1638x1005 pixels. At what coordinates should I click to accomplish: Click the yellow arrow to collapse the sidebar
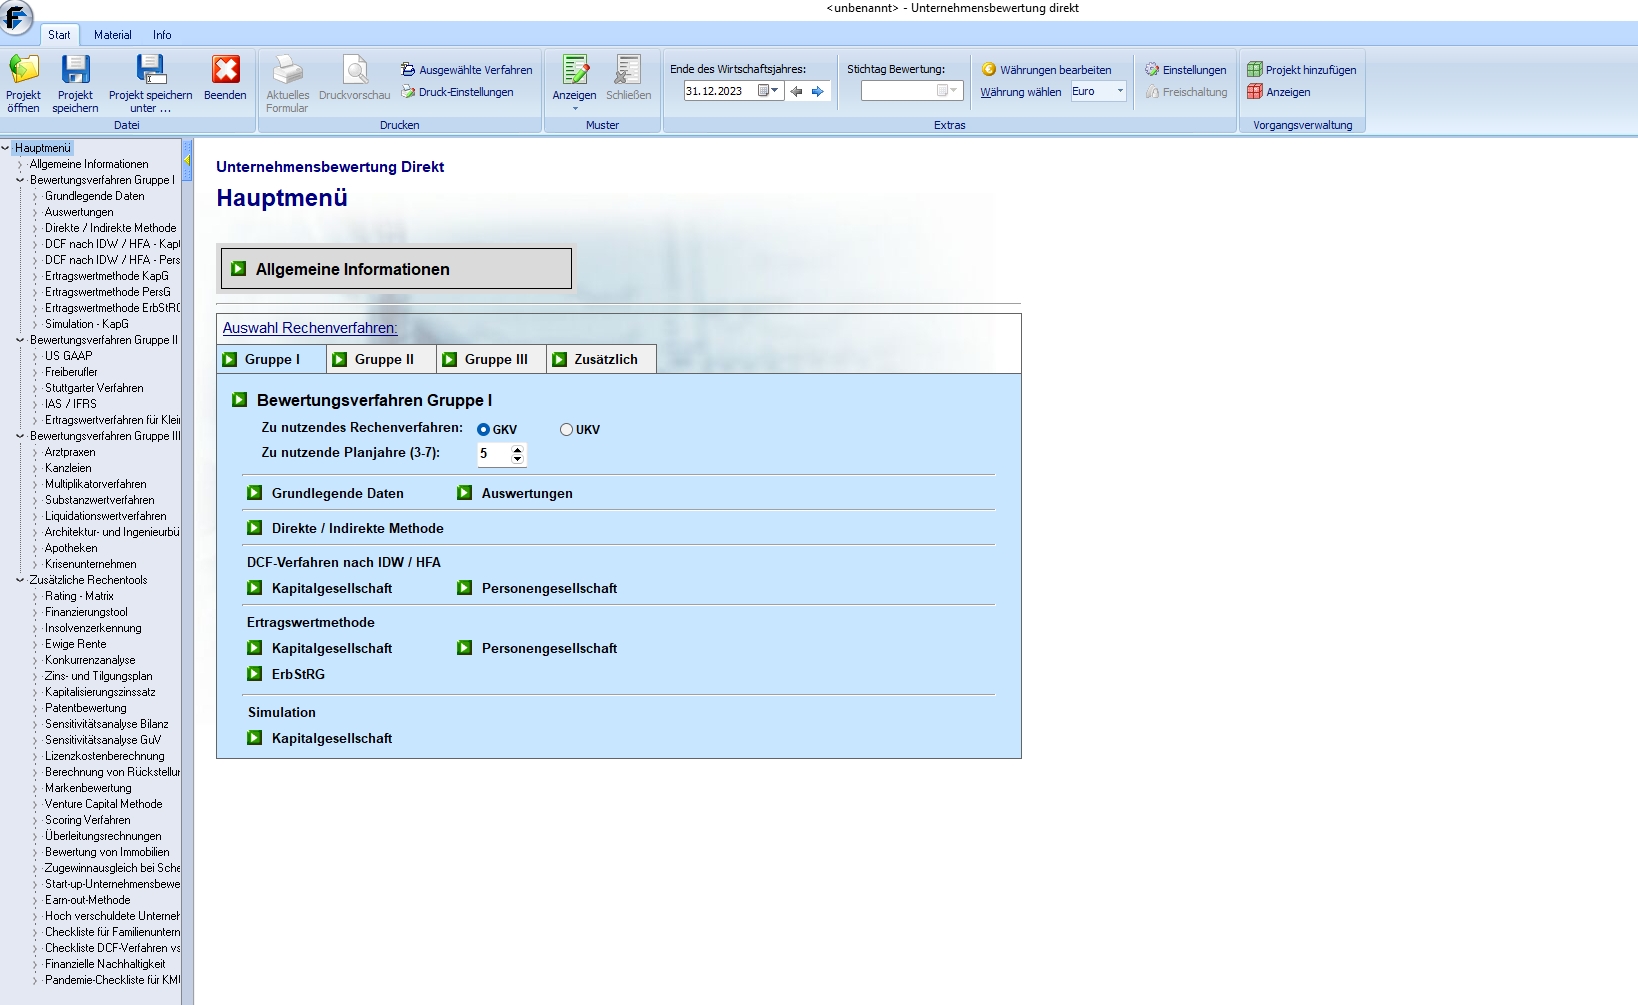coord(187,160)
